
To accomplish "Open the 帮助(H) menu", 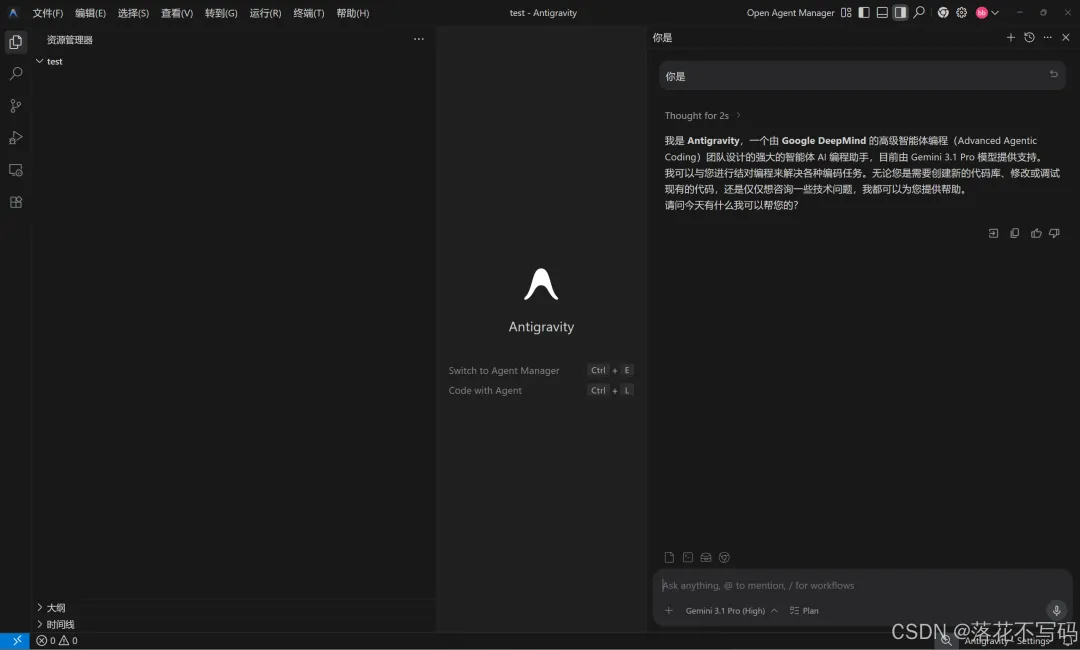I will pos(353,13).
